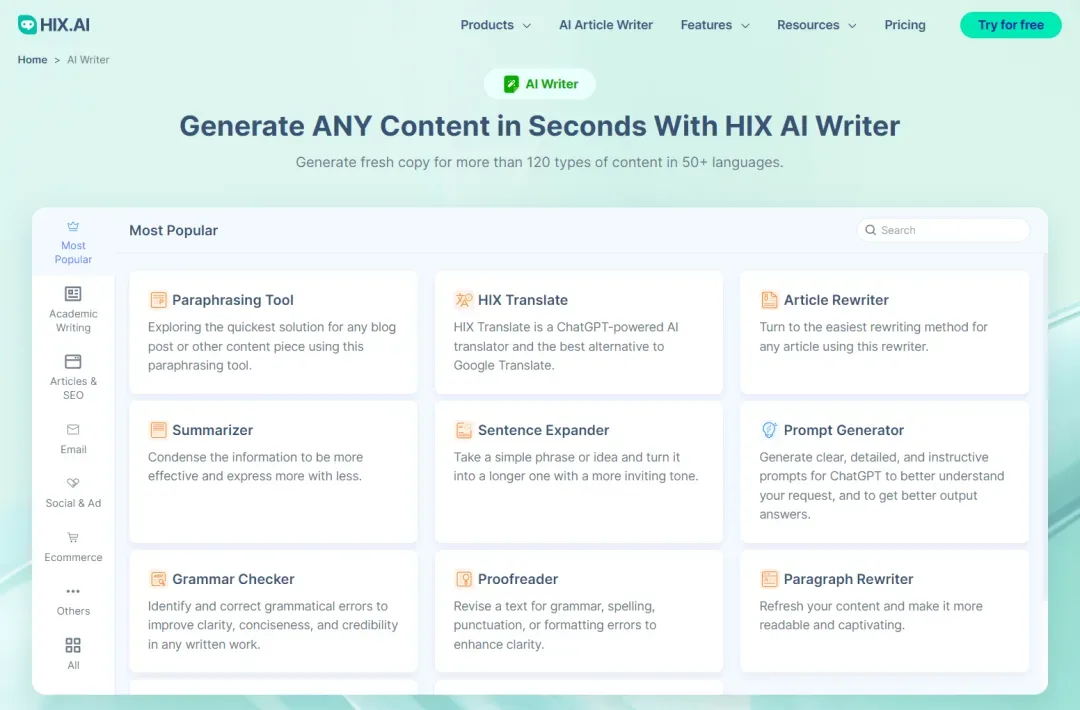1080x710 pixels.
Task: Click the Prompt Generator lightbulb icon
Action: coord(769,430)
